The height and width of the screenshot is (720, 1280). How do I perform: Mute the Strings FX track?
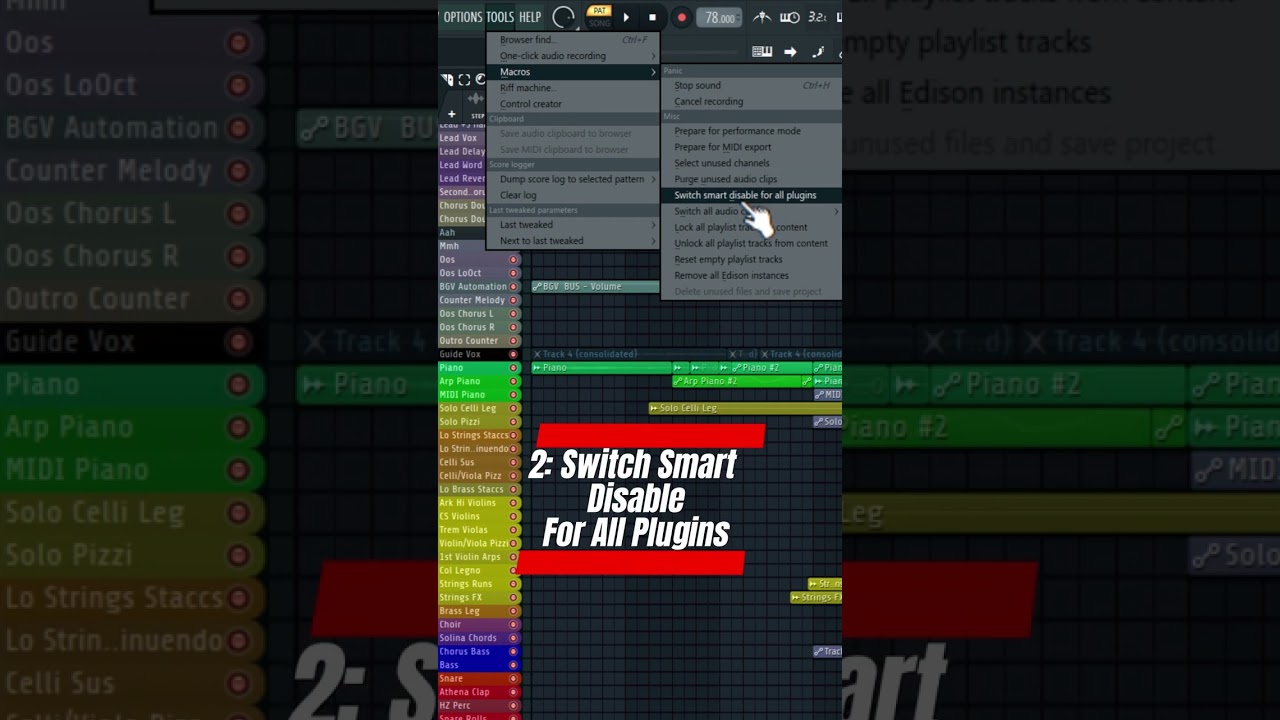point(514,597)
